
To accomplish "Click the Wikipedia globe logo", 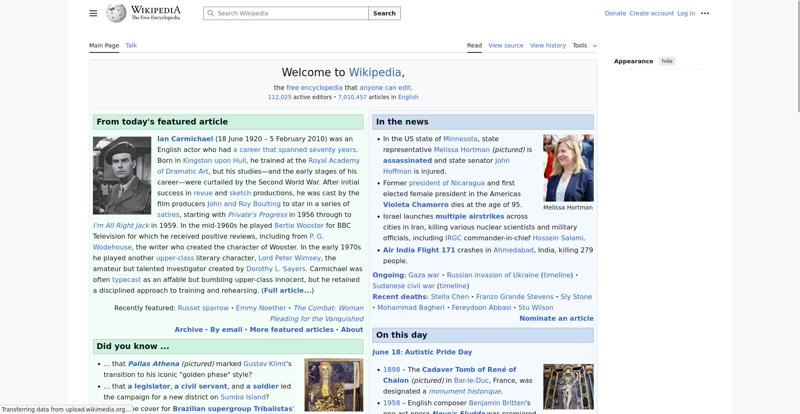I will (116, 13).
